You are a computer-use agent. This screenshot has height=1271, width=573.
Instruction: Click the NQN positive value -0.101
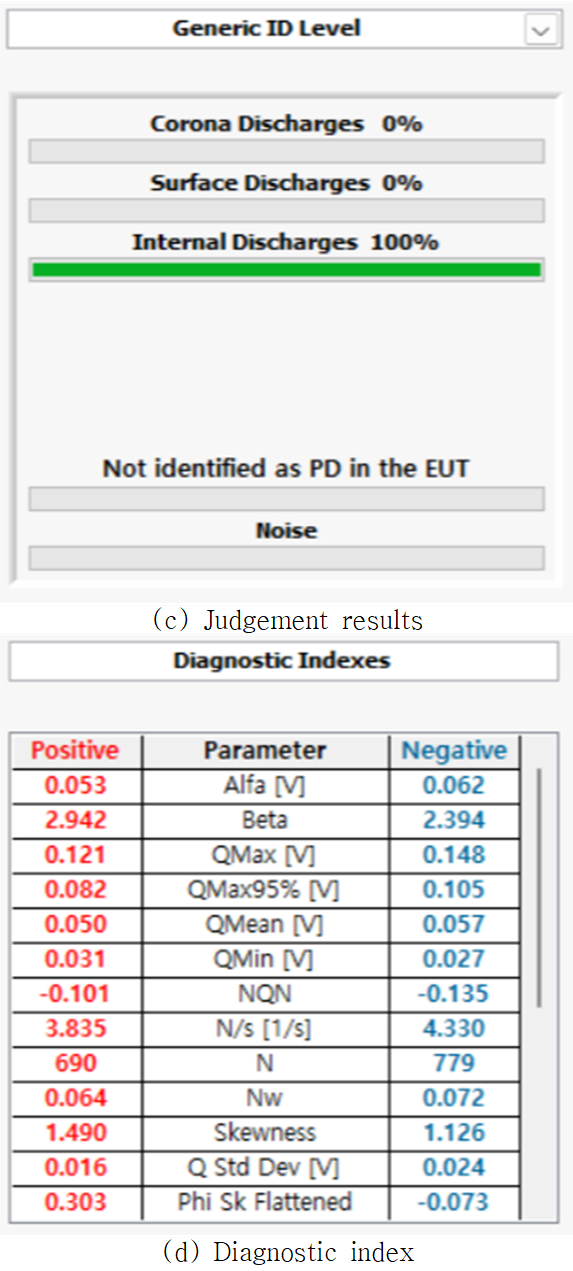75,994
